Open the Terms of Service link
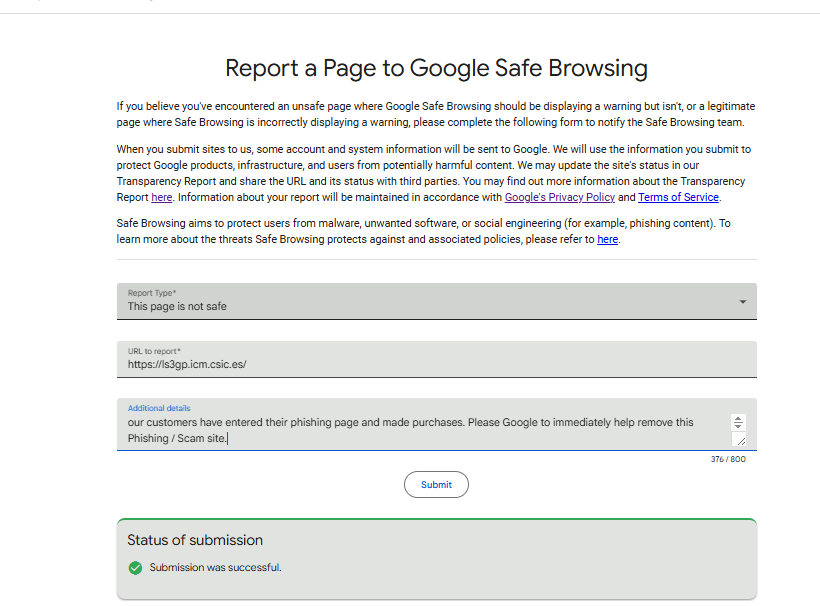Viewport: 820px width, 606px height. click(678, 198)
